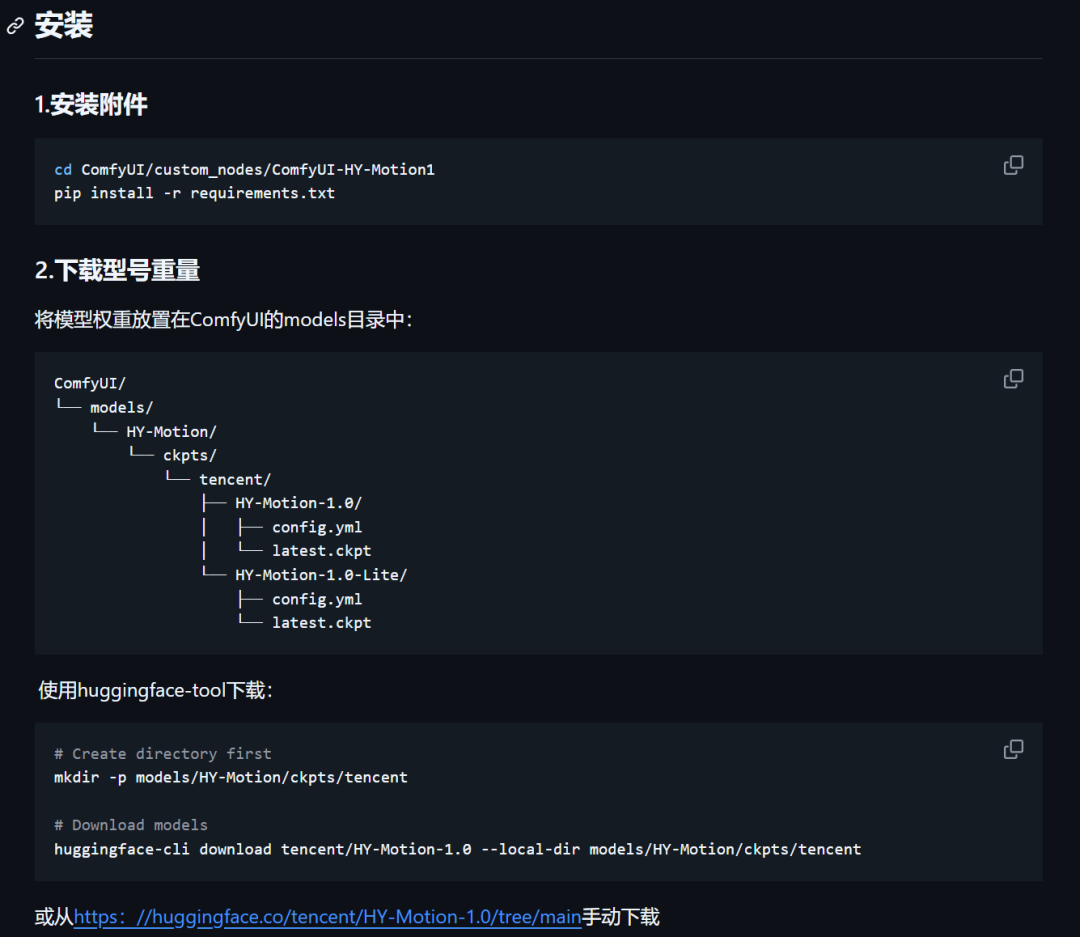
Task: Click the cd ComfyUI/custom_nodes command line
Action: (244, 170)
